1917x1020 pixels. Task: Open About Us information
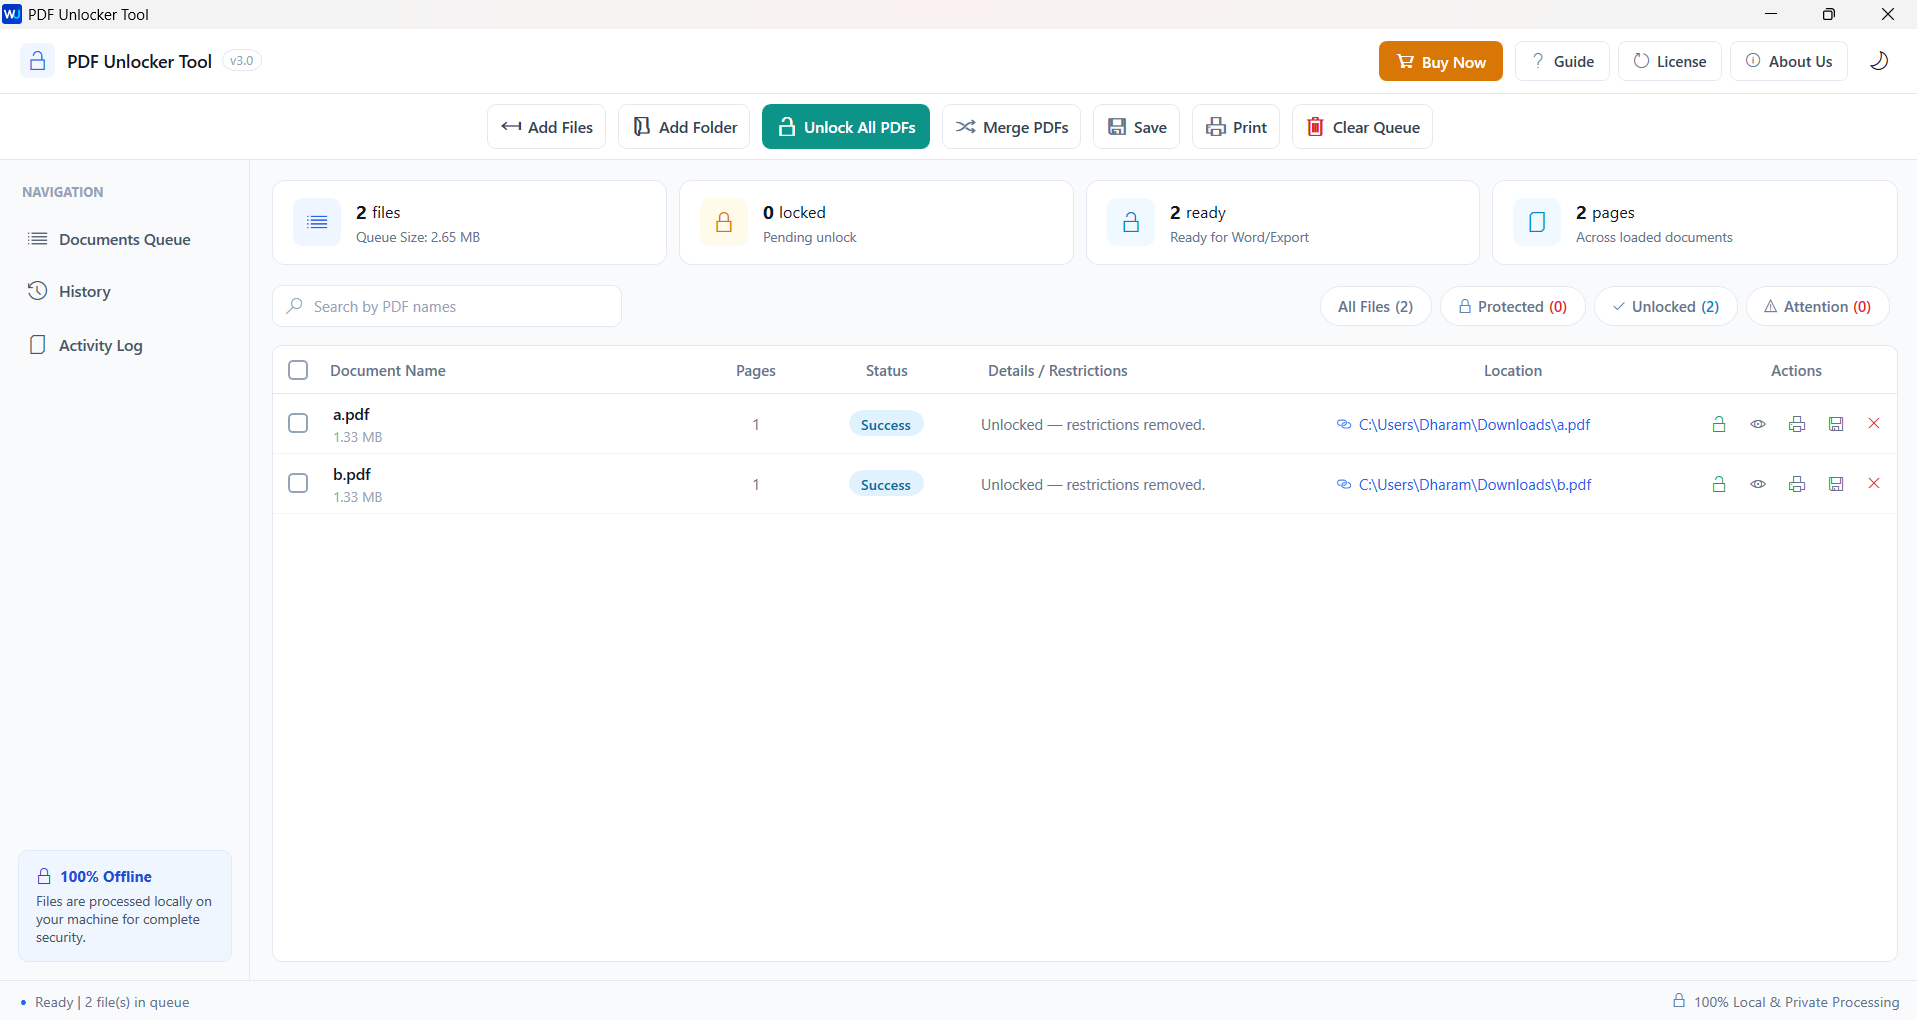1789,61
